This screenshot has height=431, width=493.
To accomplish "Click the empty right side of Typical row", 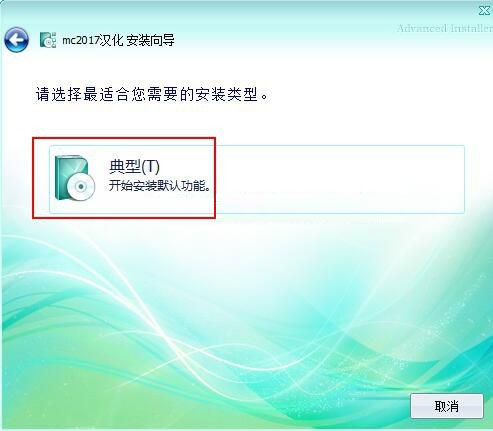I will (340, 179).
